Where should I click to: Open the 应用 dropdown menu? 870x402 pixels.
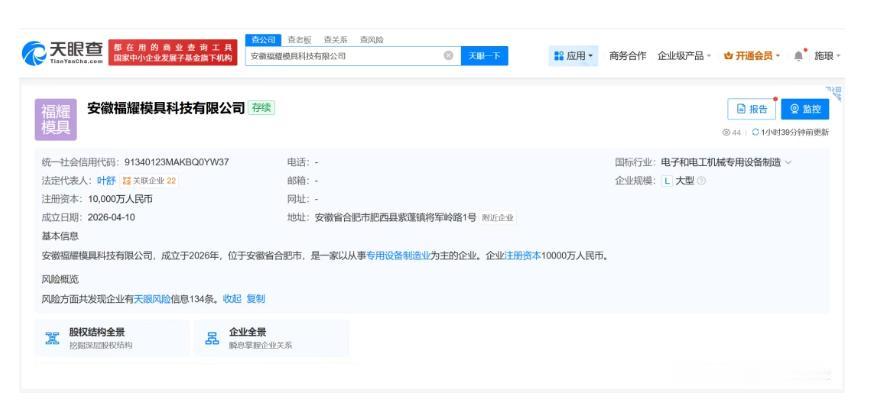[x=573, y=56]
